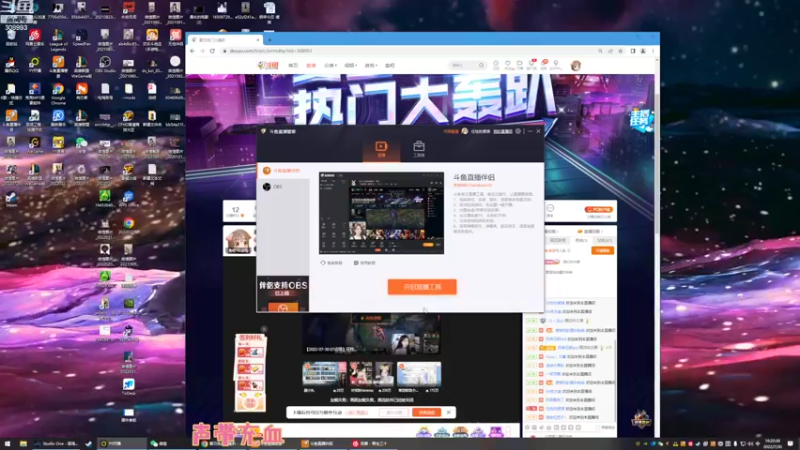Open 直播 in Douyu navigation
Screen dimensions: 800x450
pos(311,65)
